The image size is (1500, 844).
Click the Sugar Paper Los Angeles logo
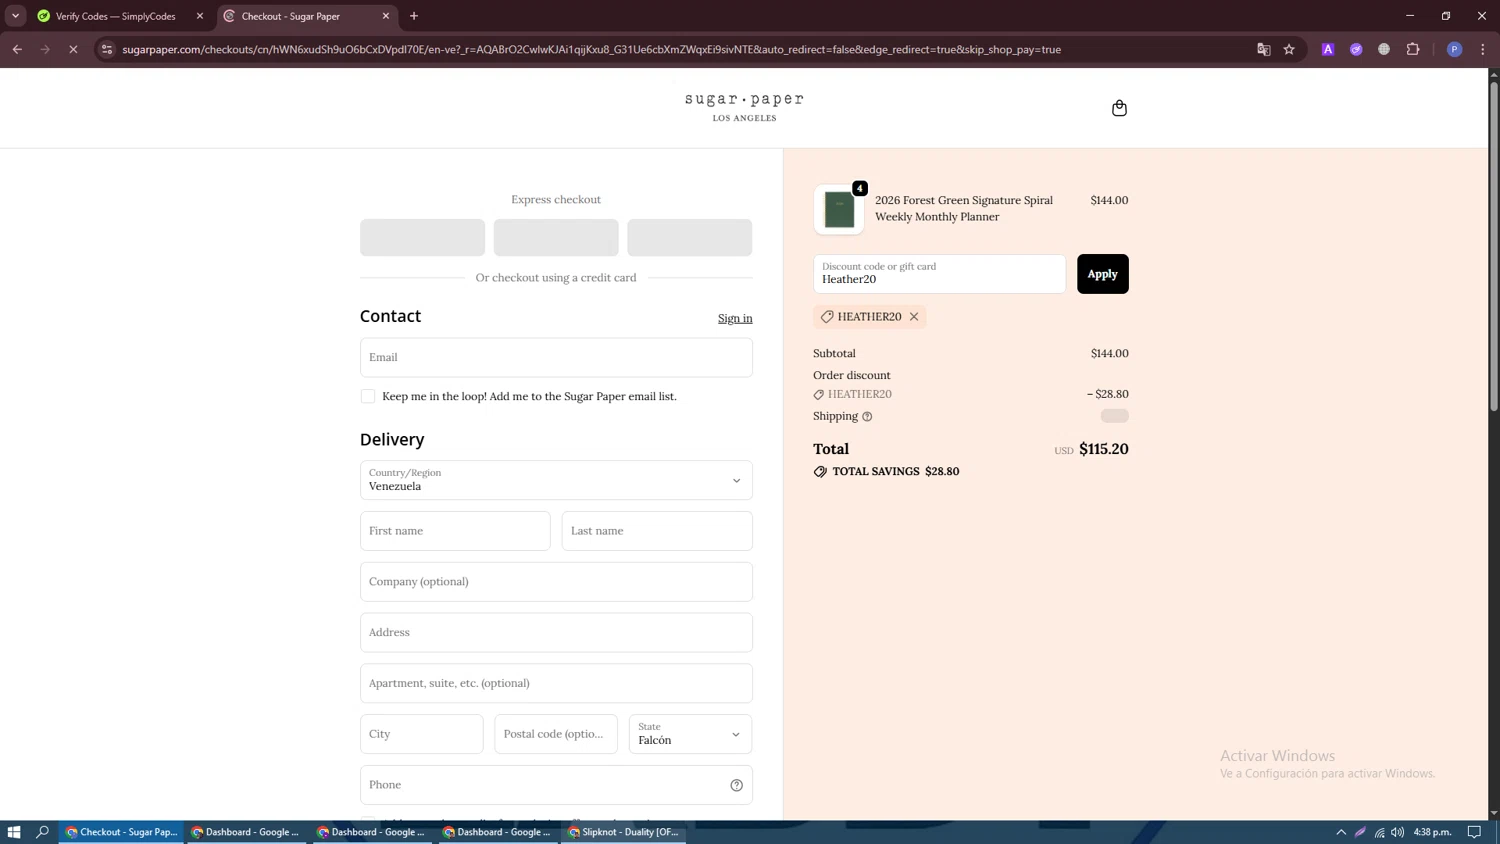(x=744, y=107)
